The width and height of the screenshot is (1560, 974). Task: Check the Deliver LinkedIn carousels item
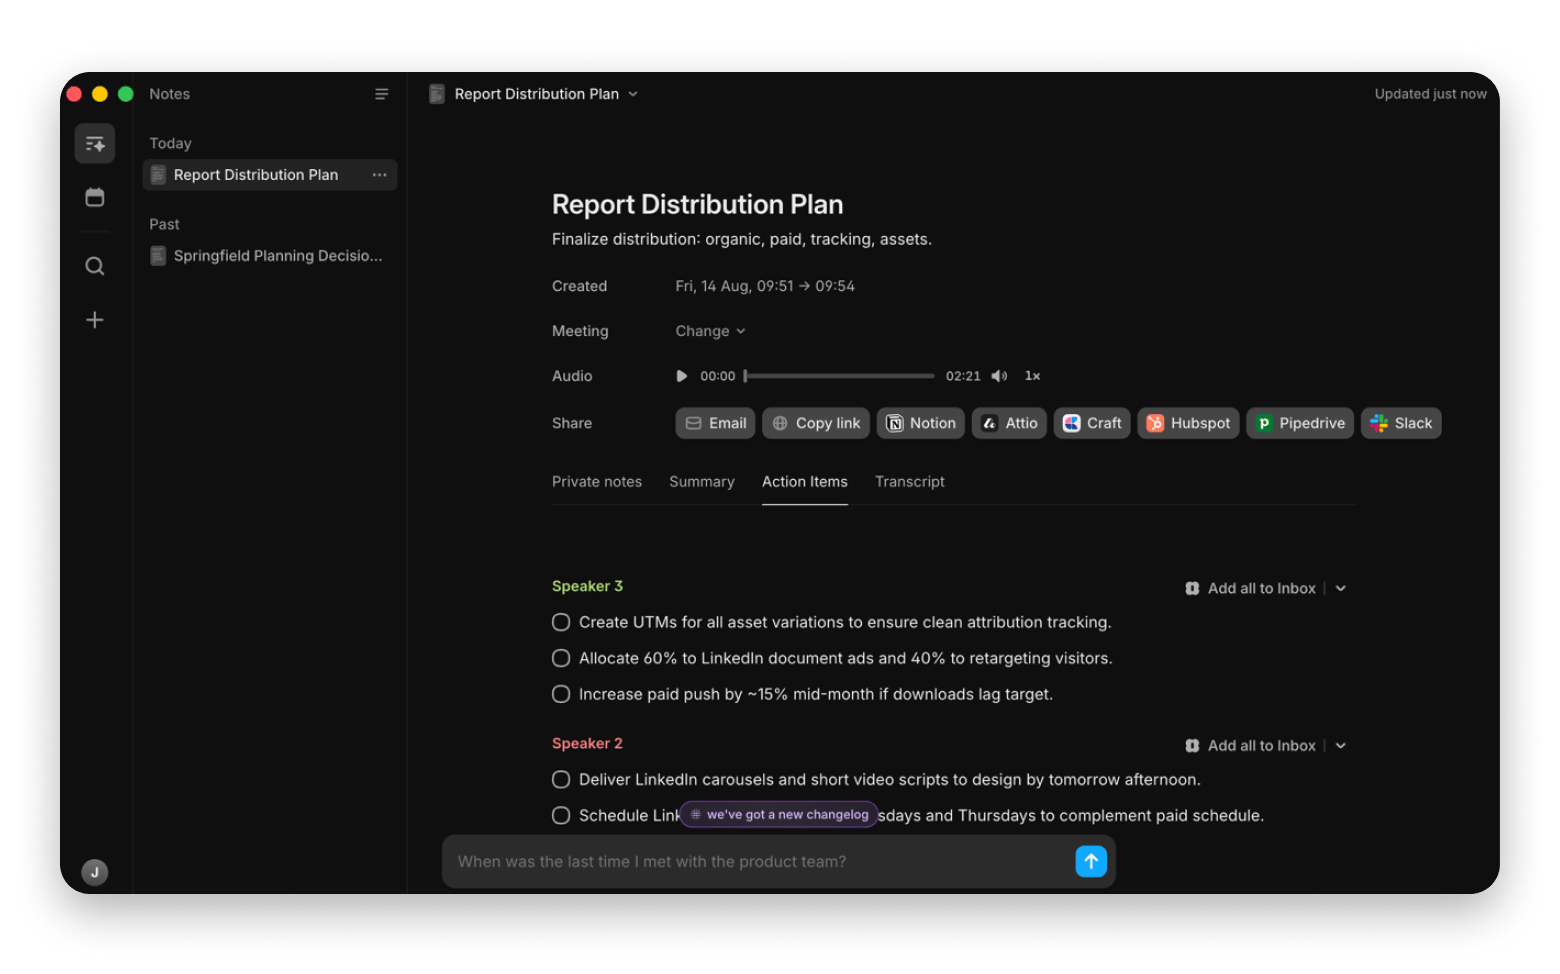tap(561, 780)
